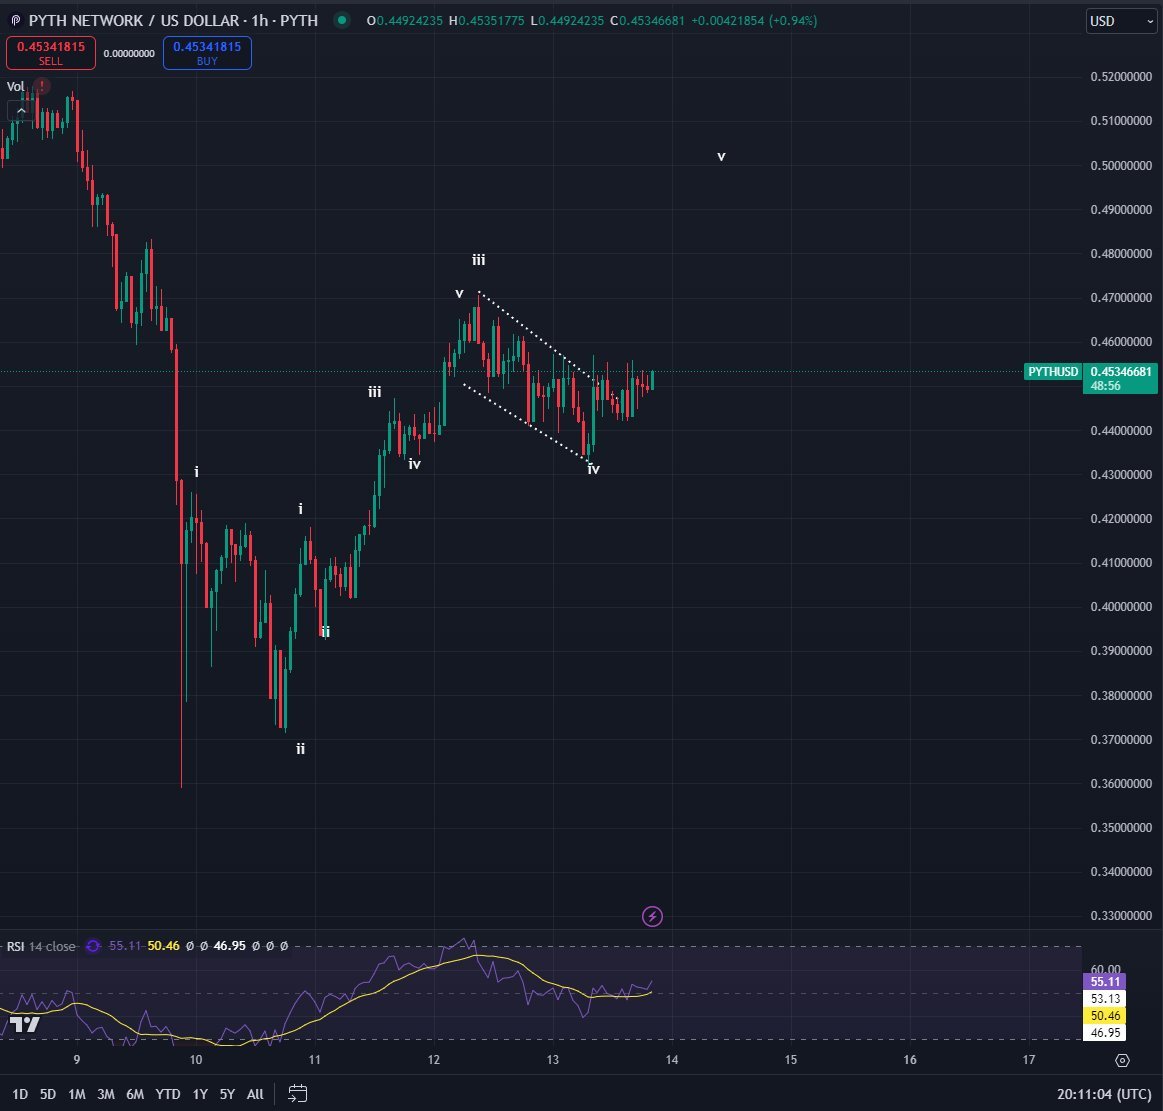Open chart settings gear icon

tap(1122, 1060)
